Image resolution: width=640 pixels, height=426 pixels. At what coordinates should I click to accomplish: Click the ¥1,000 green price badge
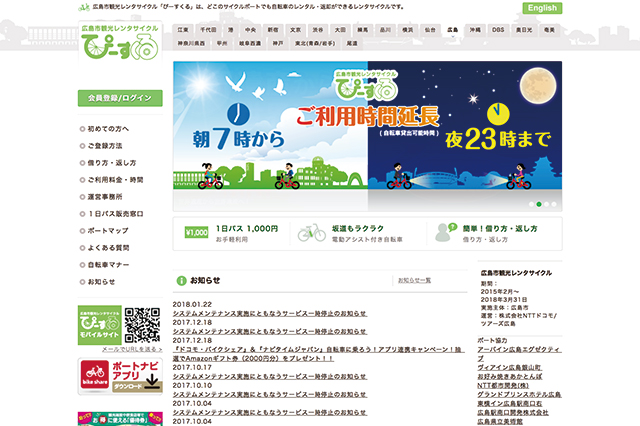pos(196,233)
